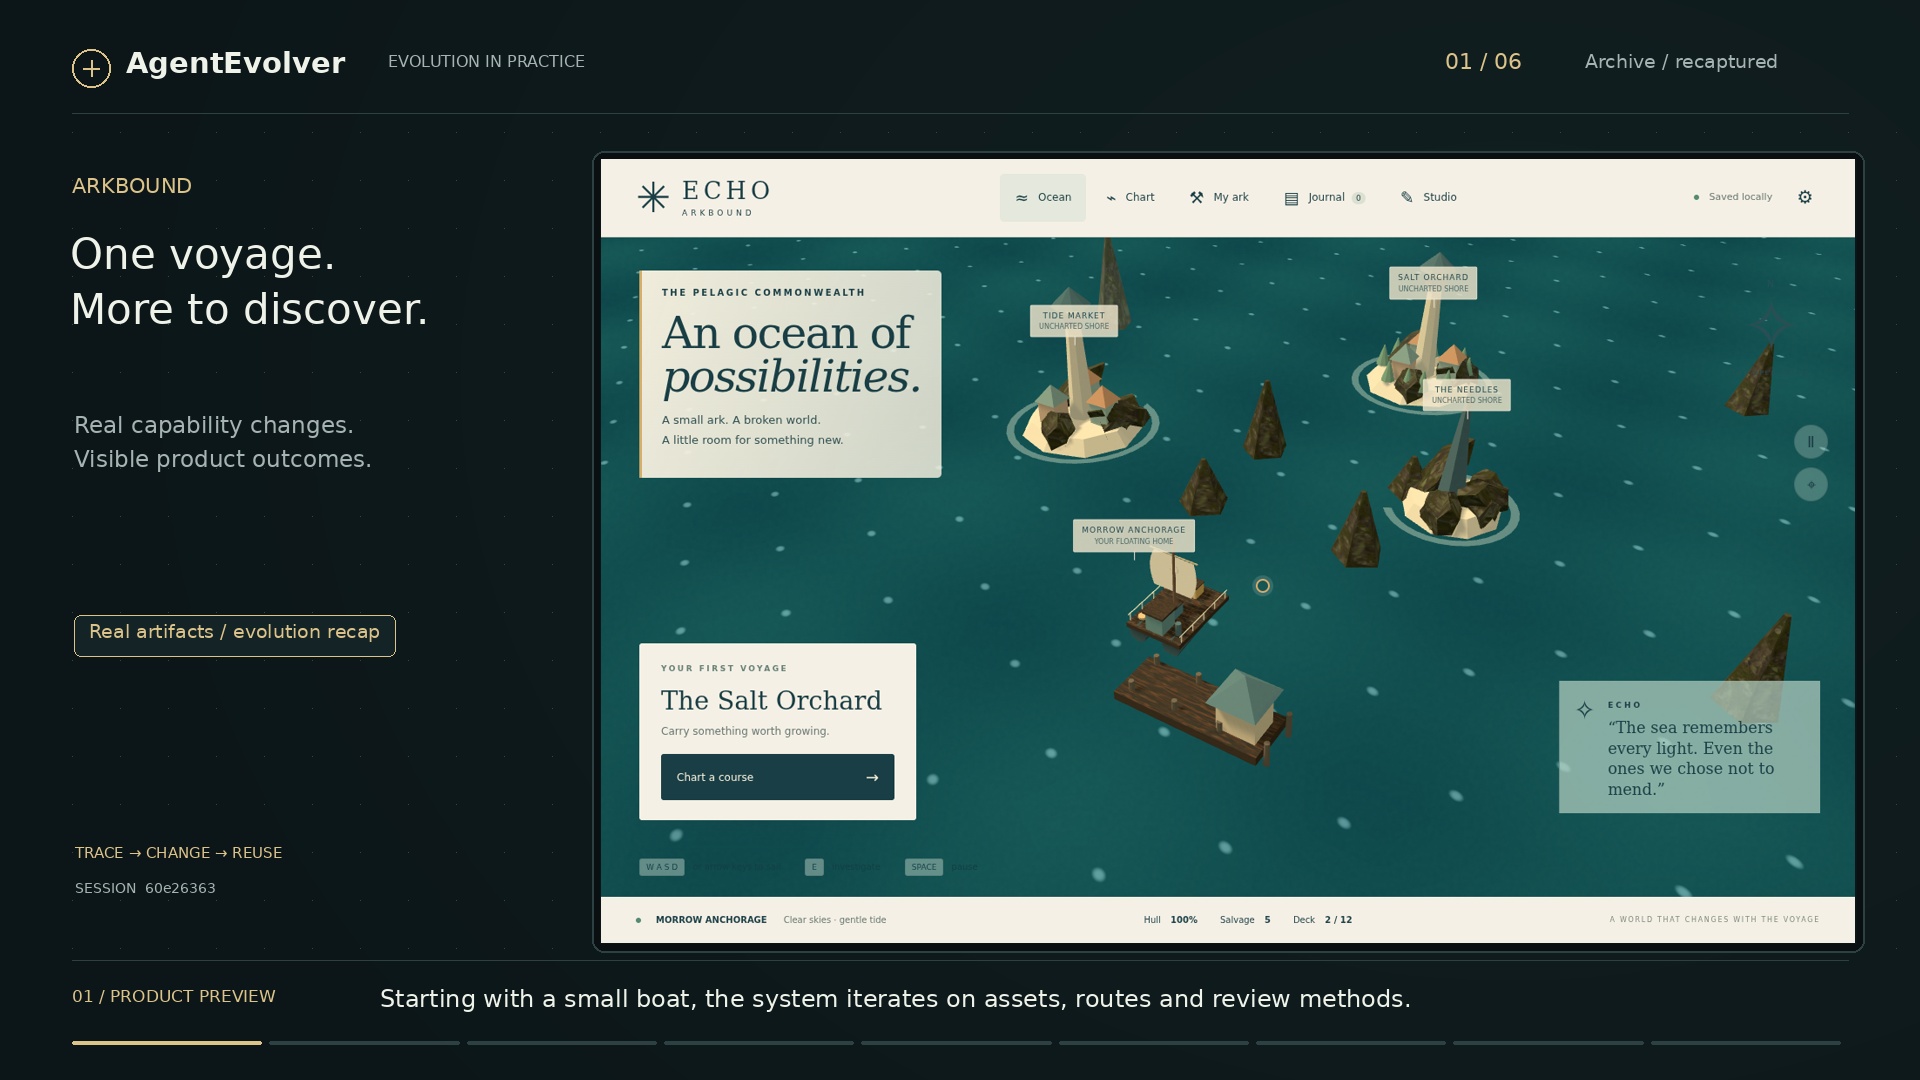Click the 'Archive / recaptured' header text
The height and width of the screenshot is (1080, 1920).
1681,62
